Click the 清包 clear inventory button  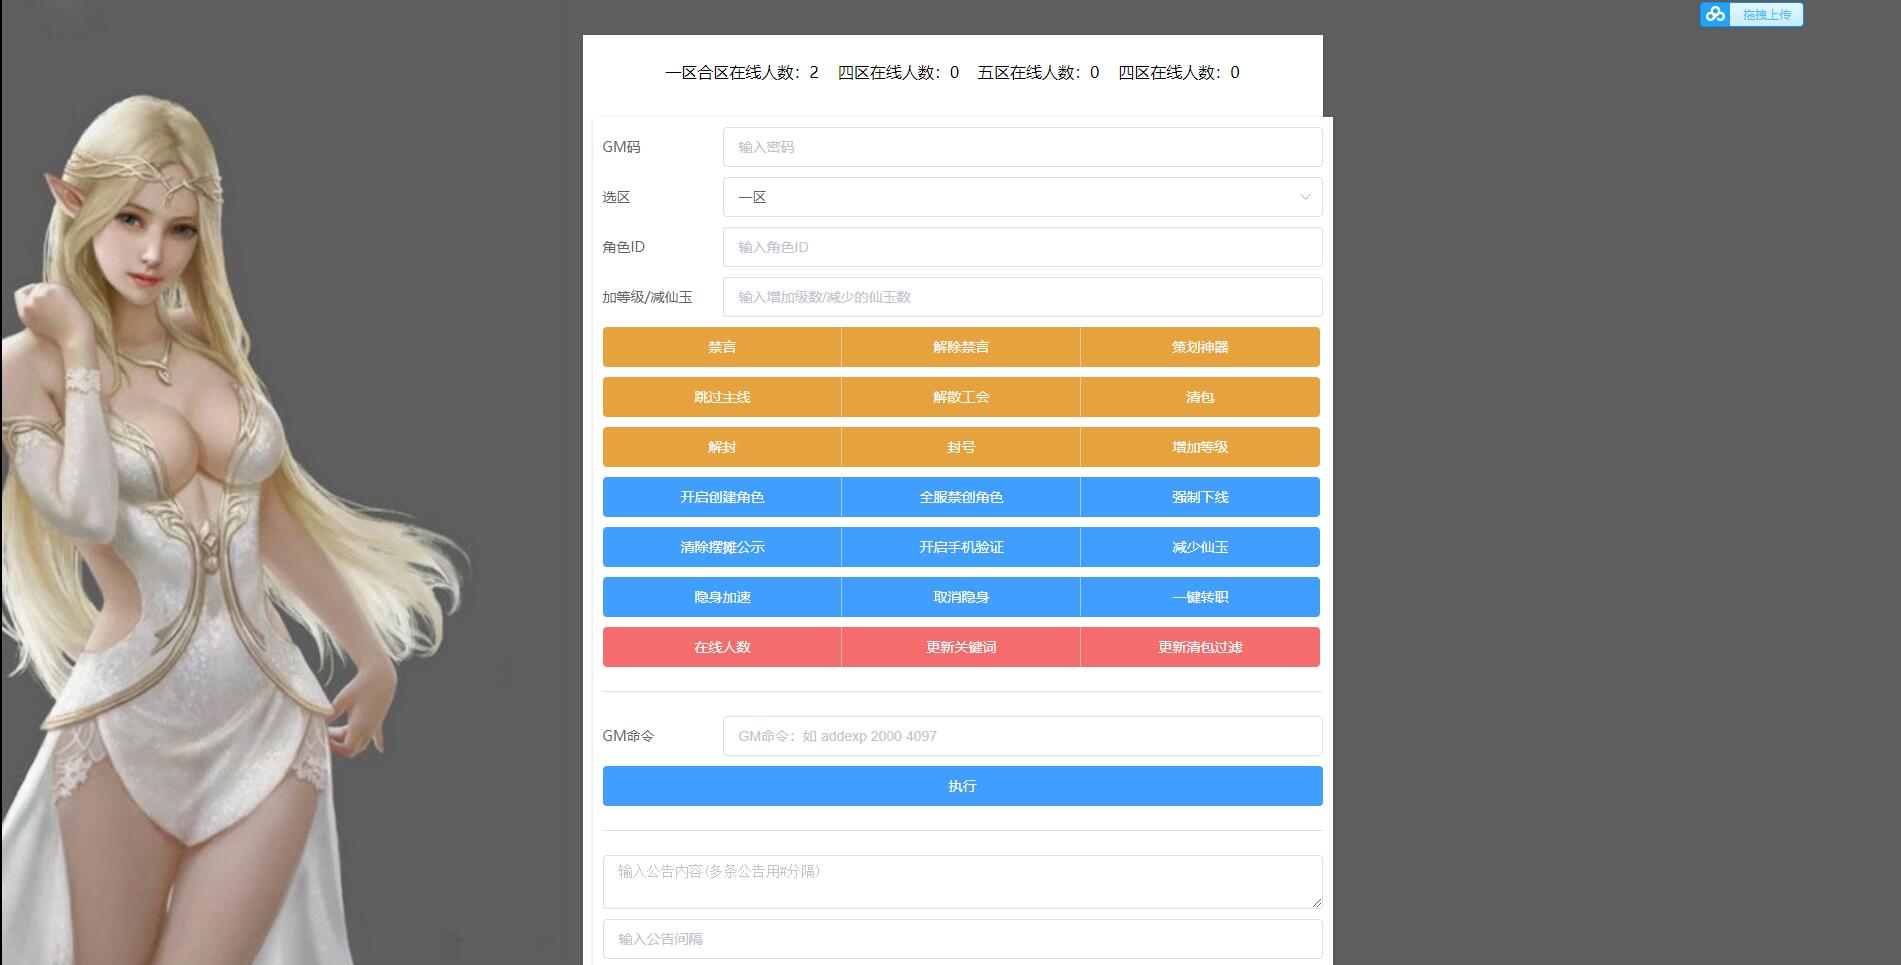(1200, 397)
